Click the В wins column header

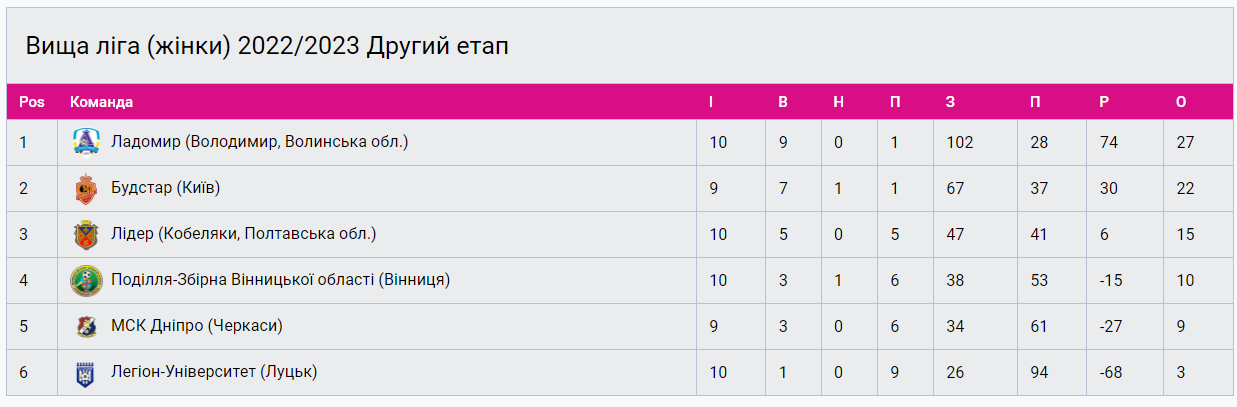[x=783, y=102]
